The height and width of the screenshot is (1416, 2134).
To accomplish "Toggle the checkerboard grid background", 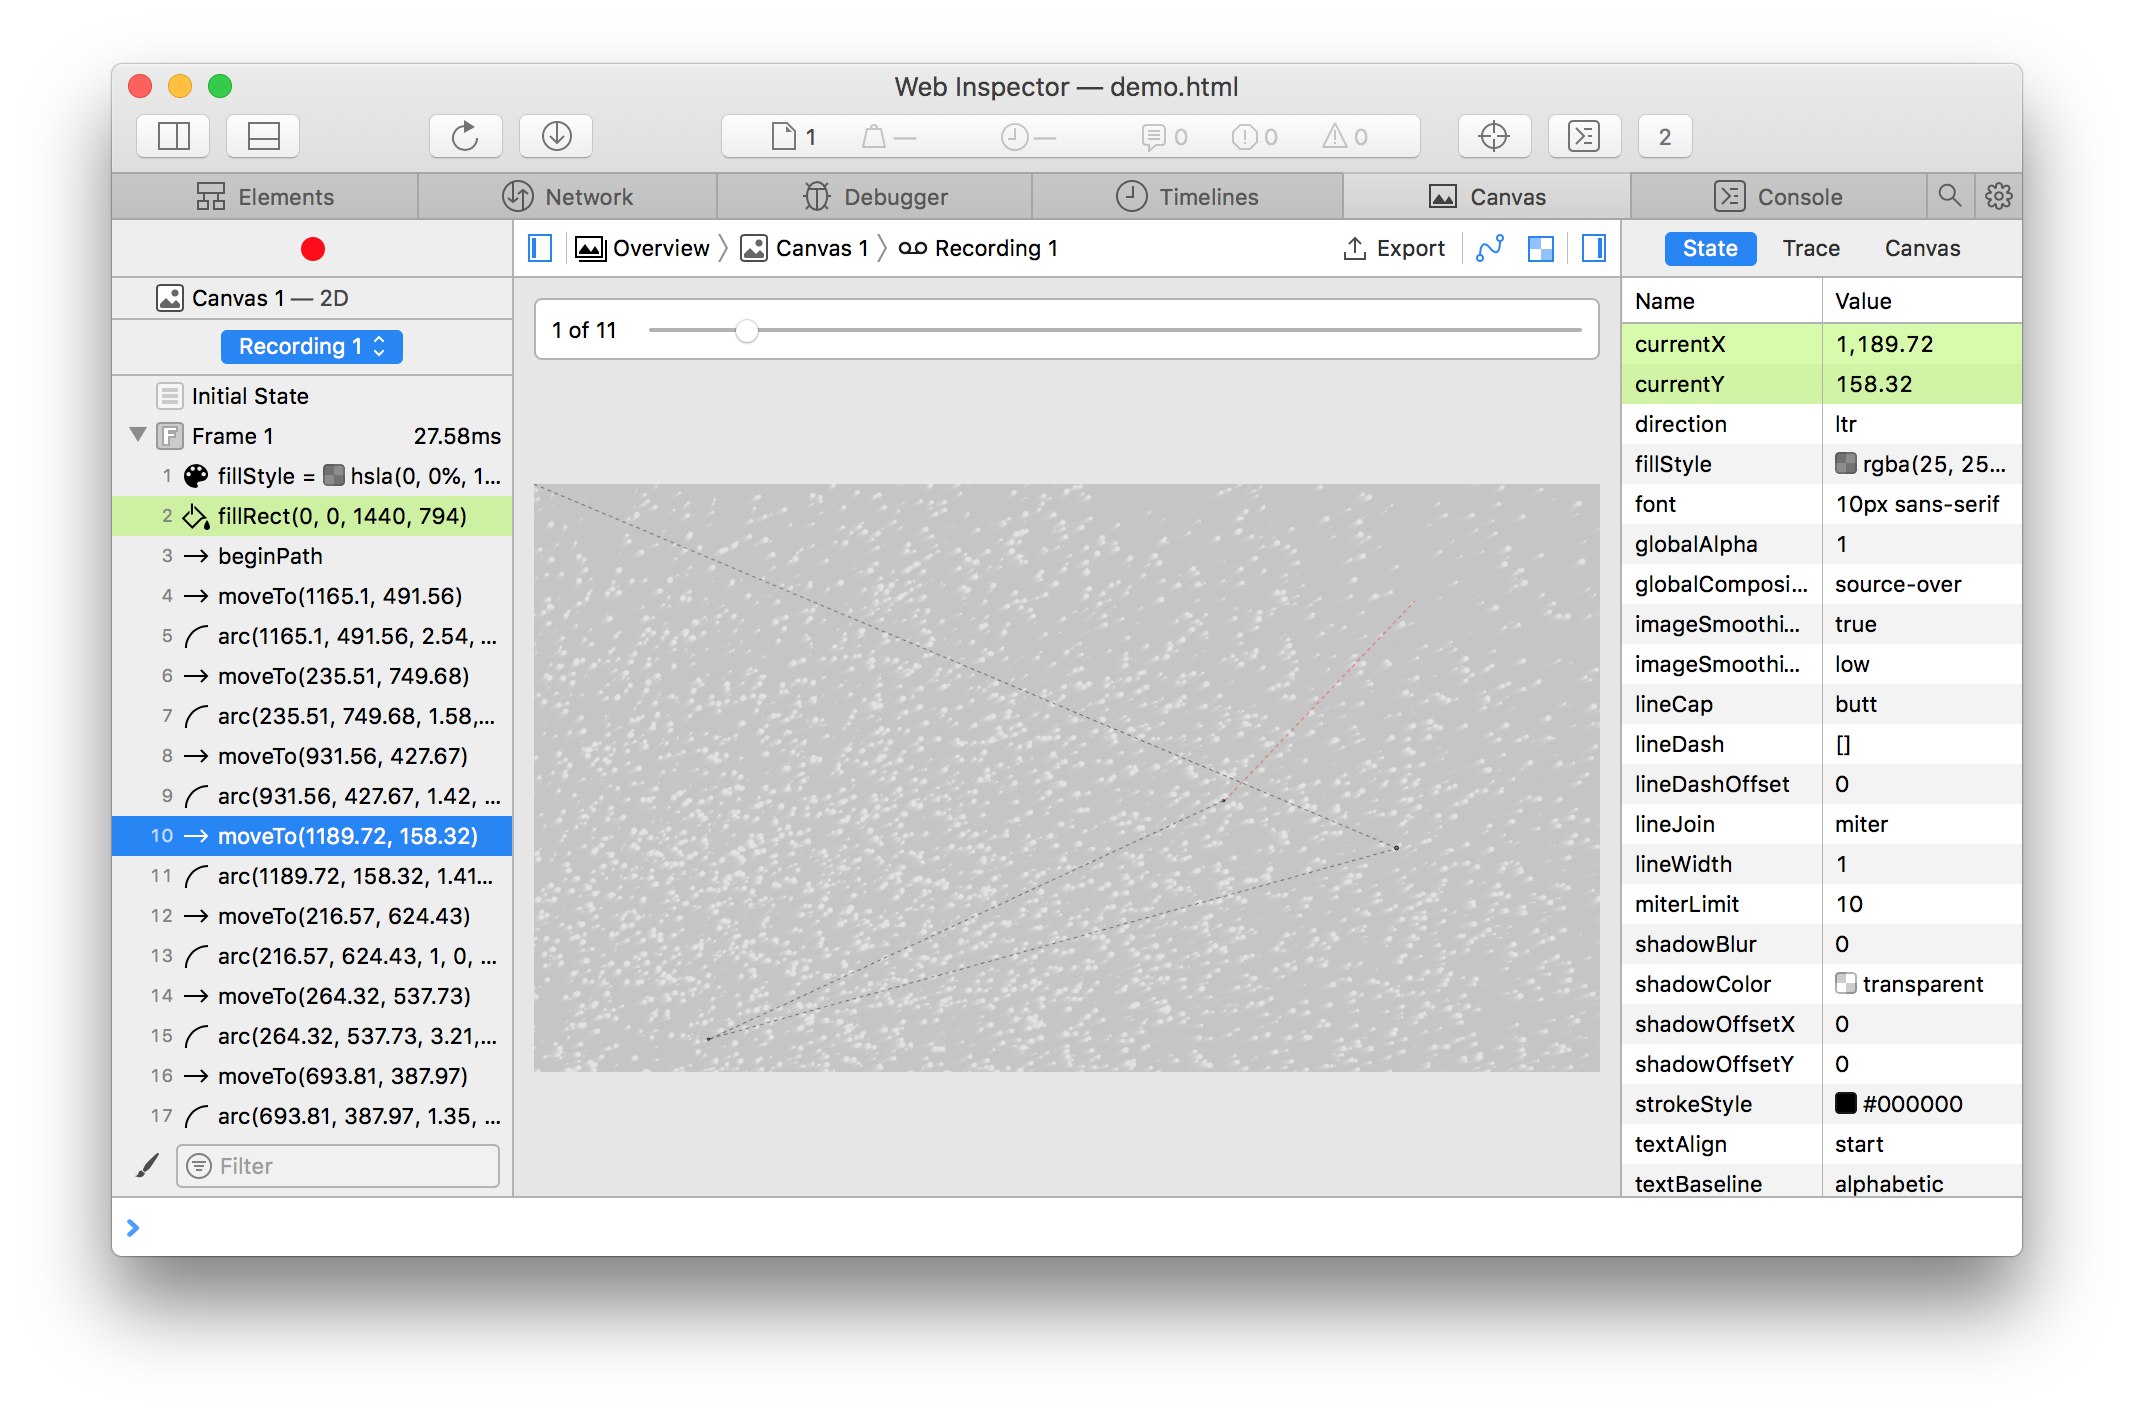I will pos(1541,248).
